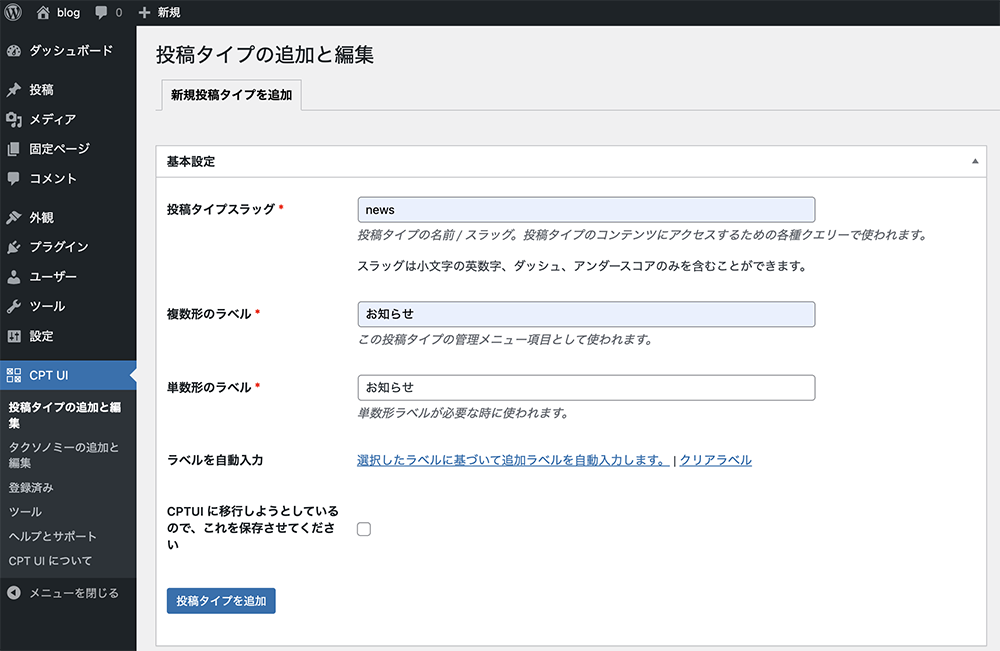Open the 新規 menu in admin bar
Viewport: 1000px width, 651px height.
coord(161,13)
